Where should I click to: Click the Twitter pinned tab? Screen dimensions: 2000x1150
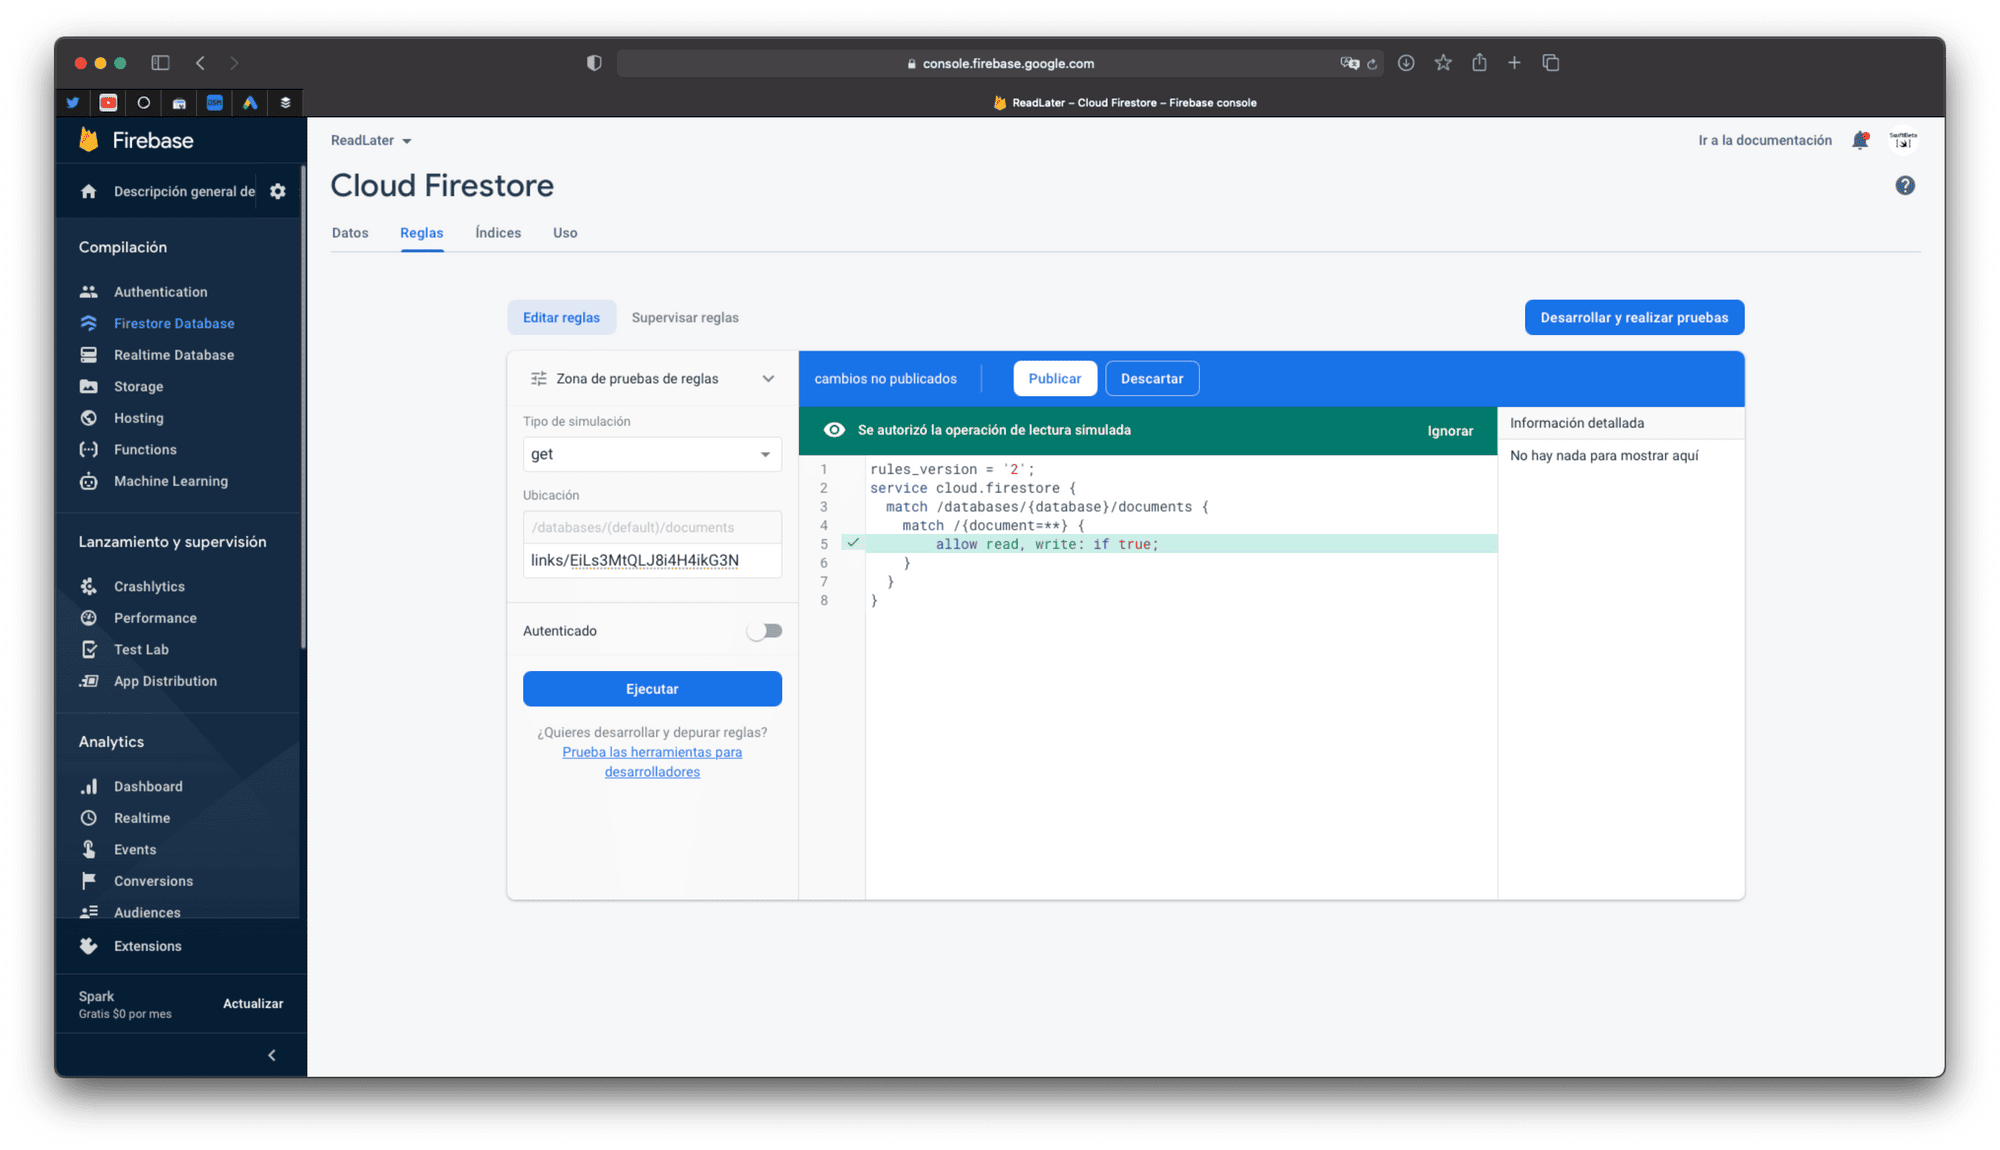73,103
